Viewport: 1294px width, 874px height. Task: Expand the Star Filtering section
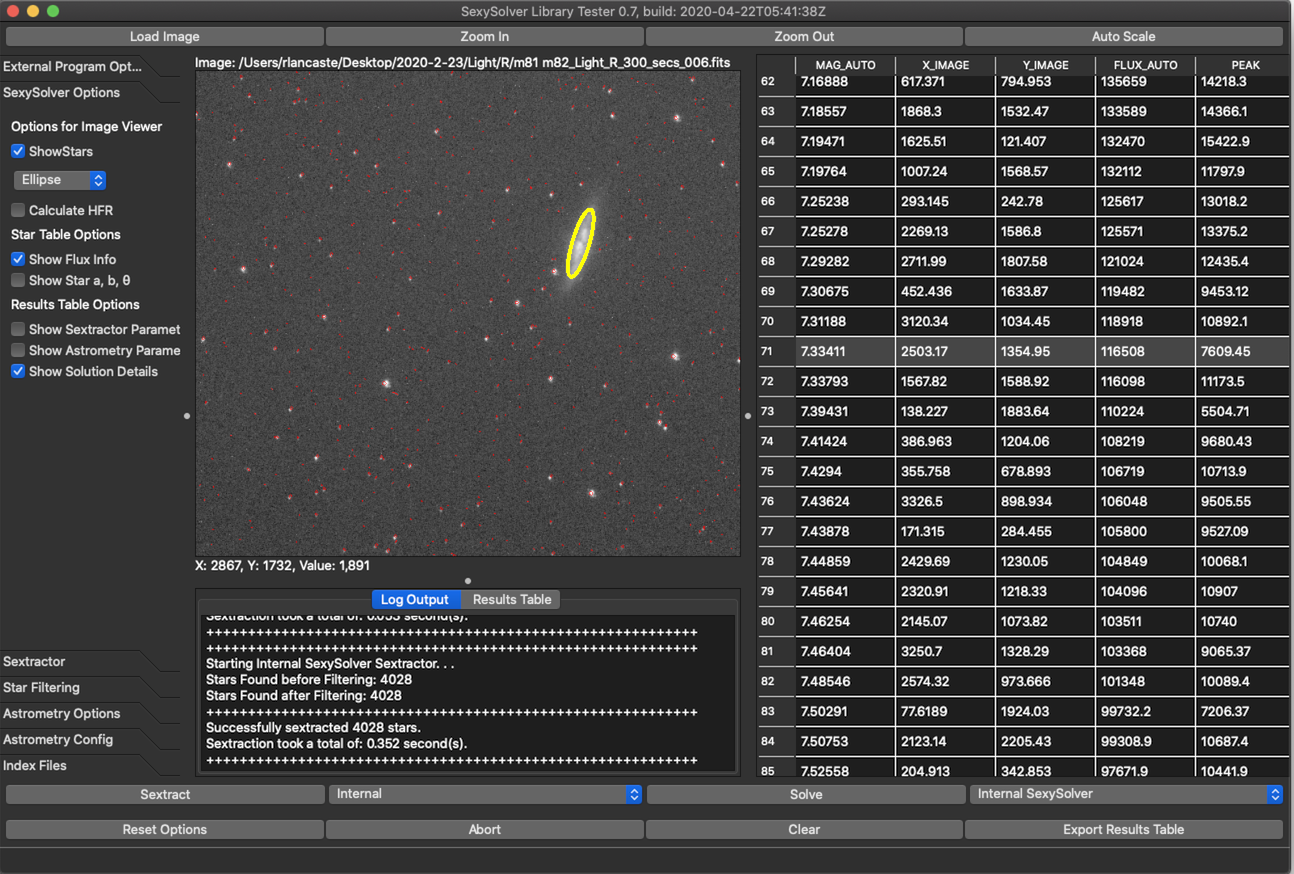click(x=42, y=687)
